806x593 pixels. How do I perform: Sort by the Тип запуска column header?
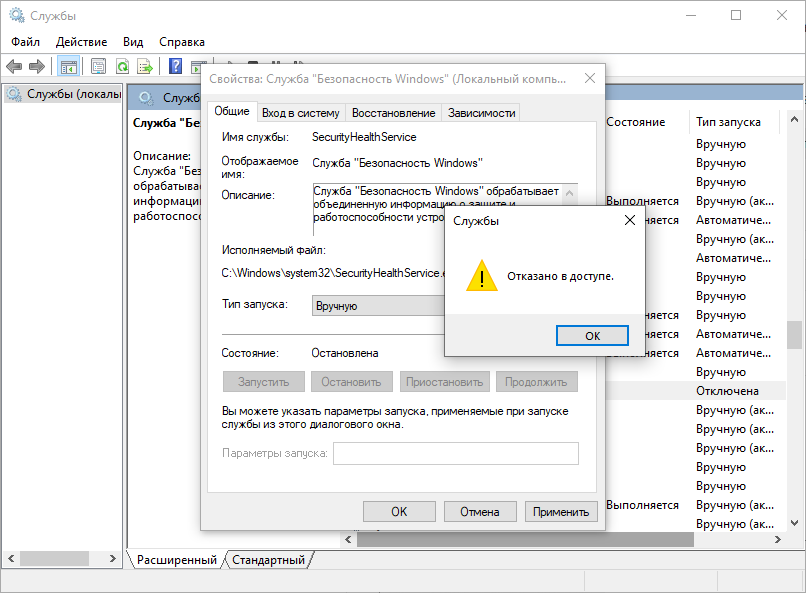click(733, 122)
